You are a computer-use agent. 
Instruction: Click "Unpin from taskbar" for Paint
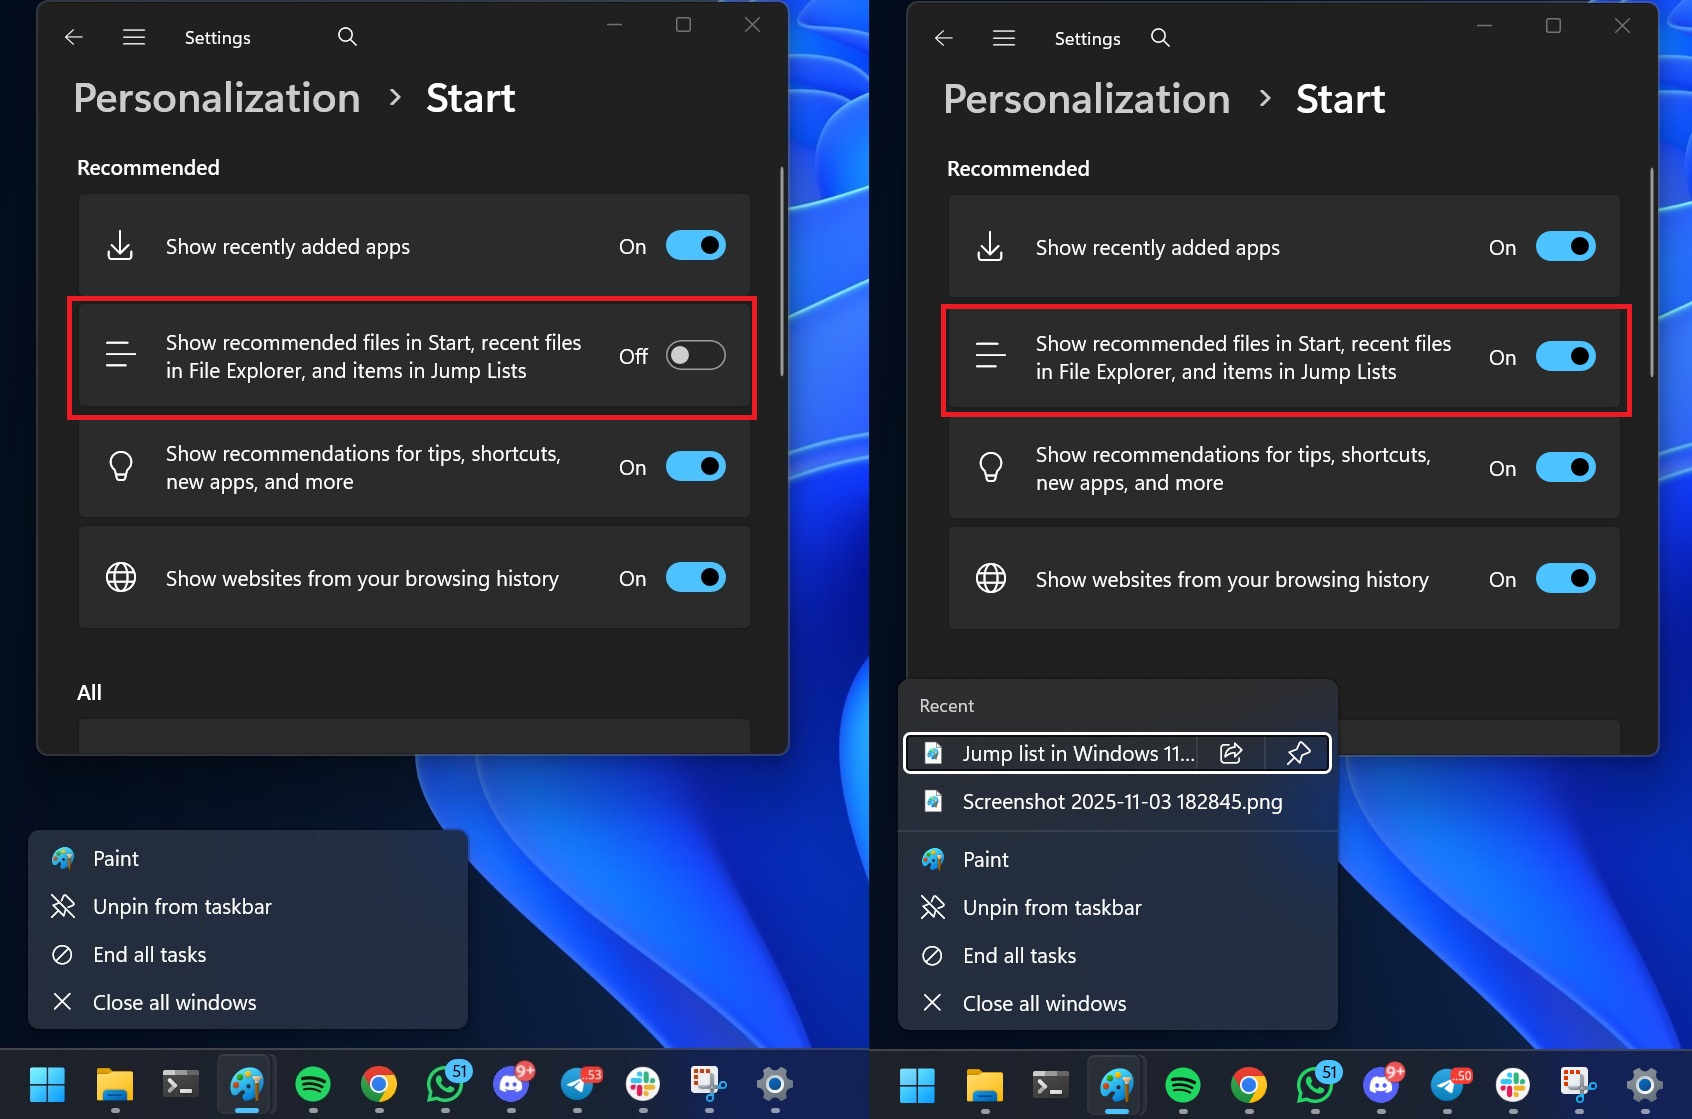(x=182, y=906)
